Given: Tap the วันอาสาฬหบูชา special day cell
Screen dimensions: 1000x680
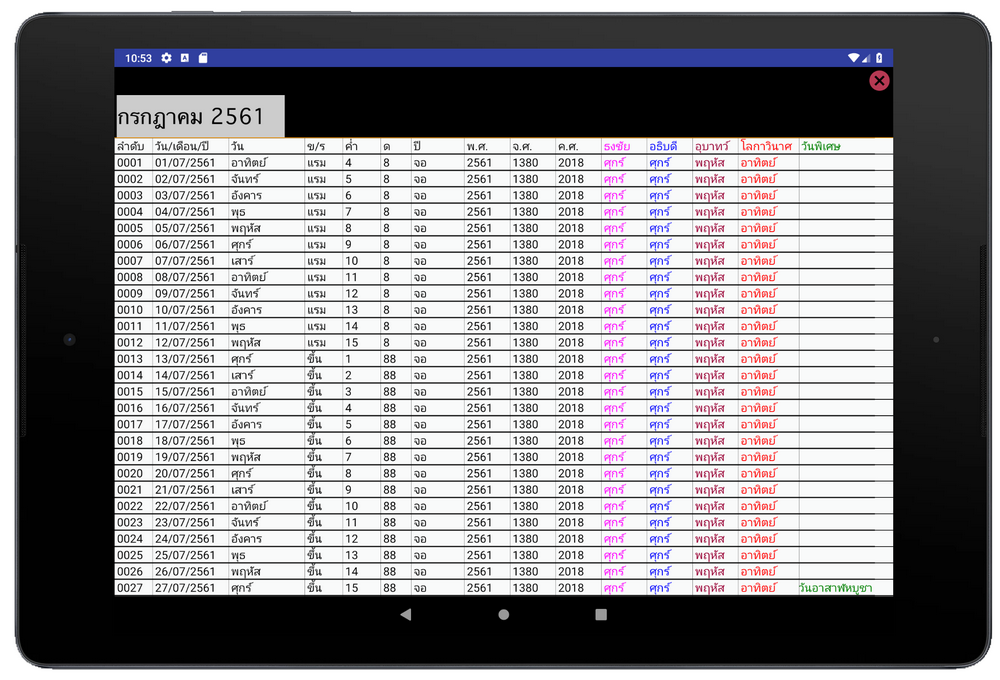Looking at the screenshot, I should pos(835,588).
